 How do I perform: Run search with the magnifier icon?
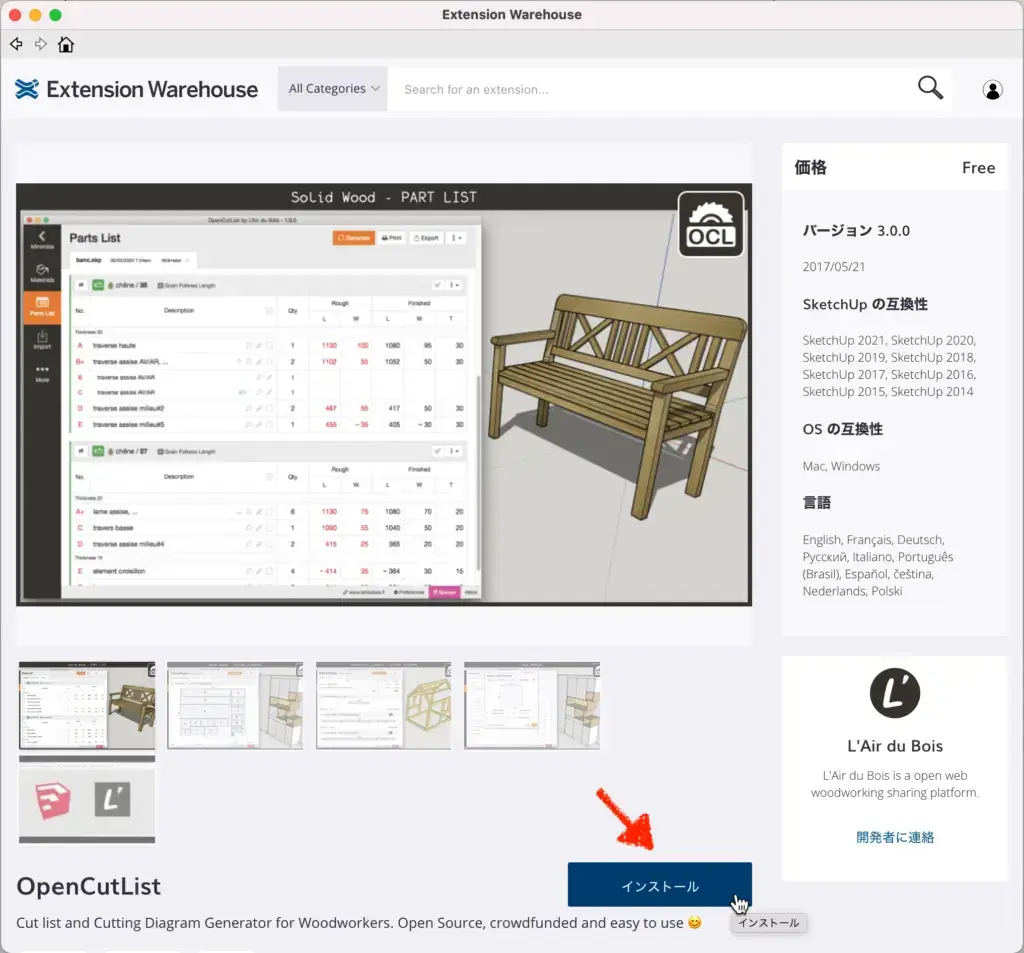point(930,88)
